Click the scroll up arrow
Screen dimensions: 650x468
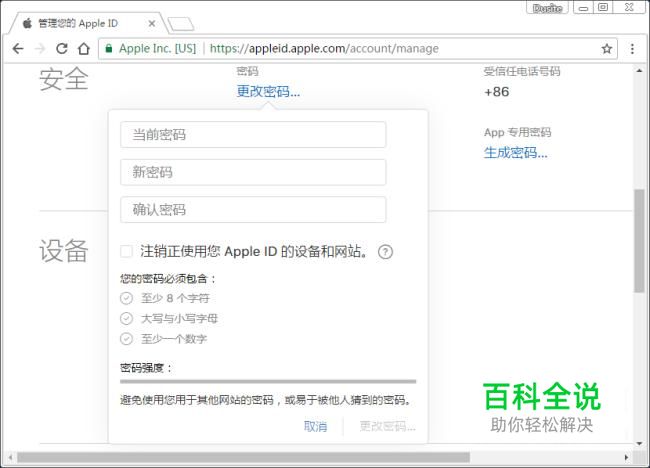pyautogui.click(x=639, y=71)
